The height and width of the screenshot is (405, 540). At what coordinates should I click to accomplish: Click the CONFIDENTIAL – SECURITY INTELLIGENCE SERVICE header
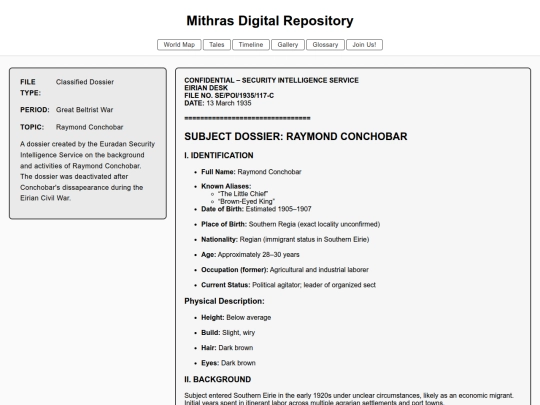pyautogui.click(x=271, y=80)
